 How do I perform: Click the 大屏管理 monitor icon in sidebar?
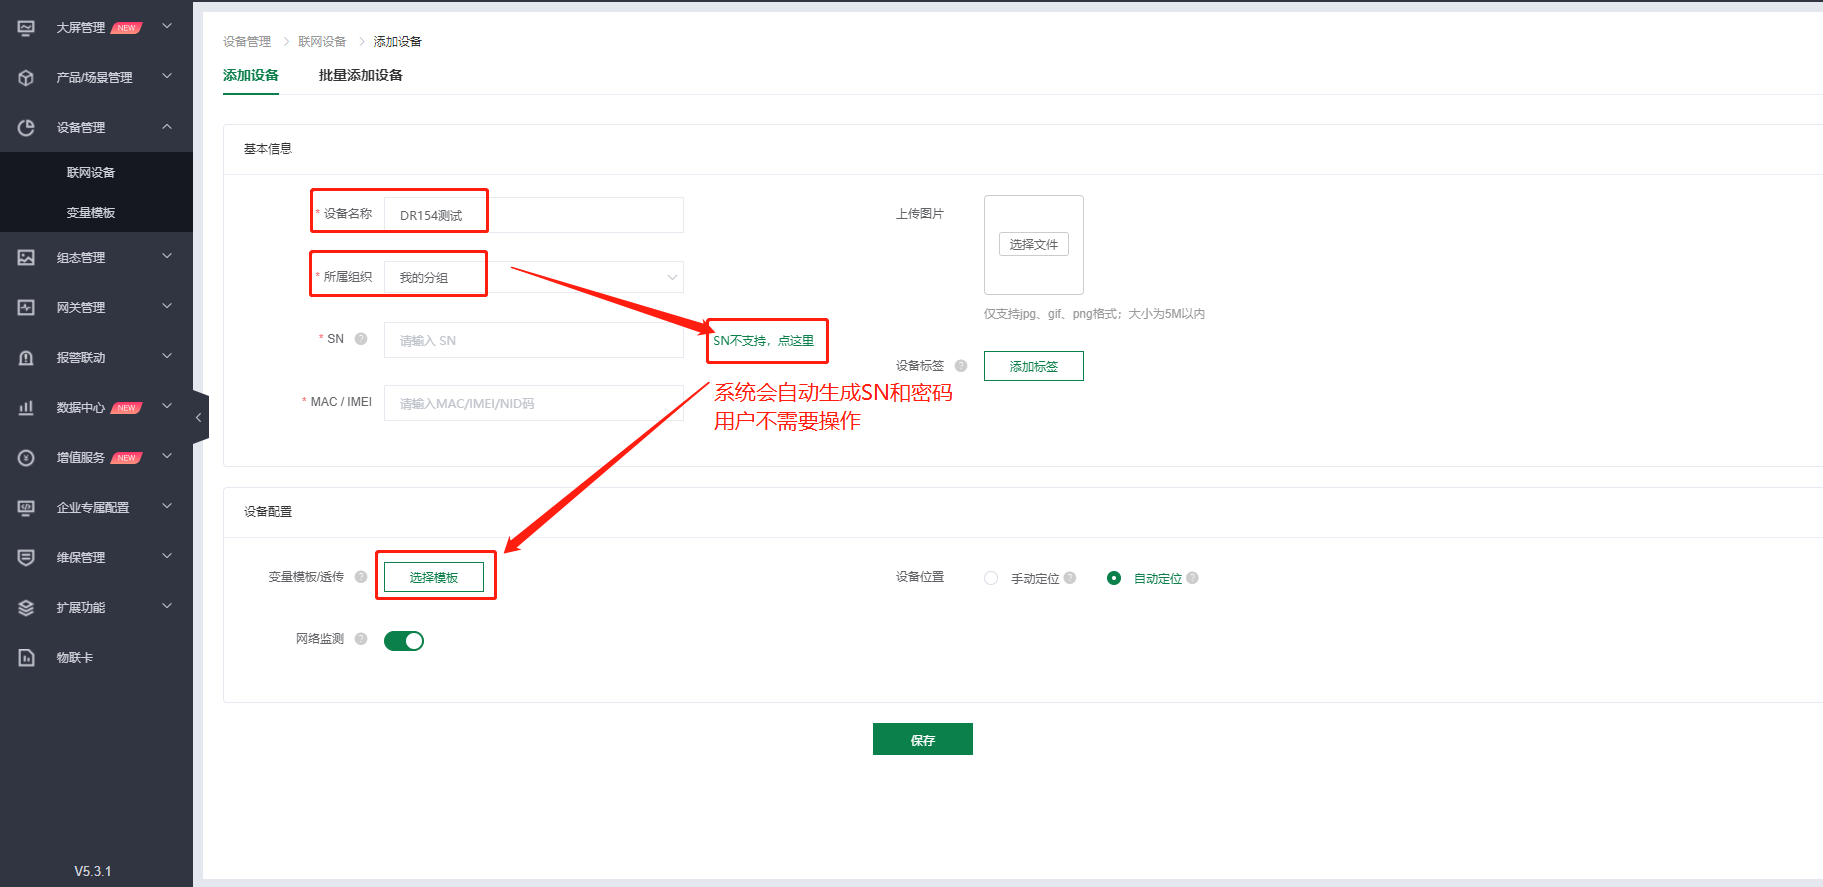(26, 28)
